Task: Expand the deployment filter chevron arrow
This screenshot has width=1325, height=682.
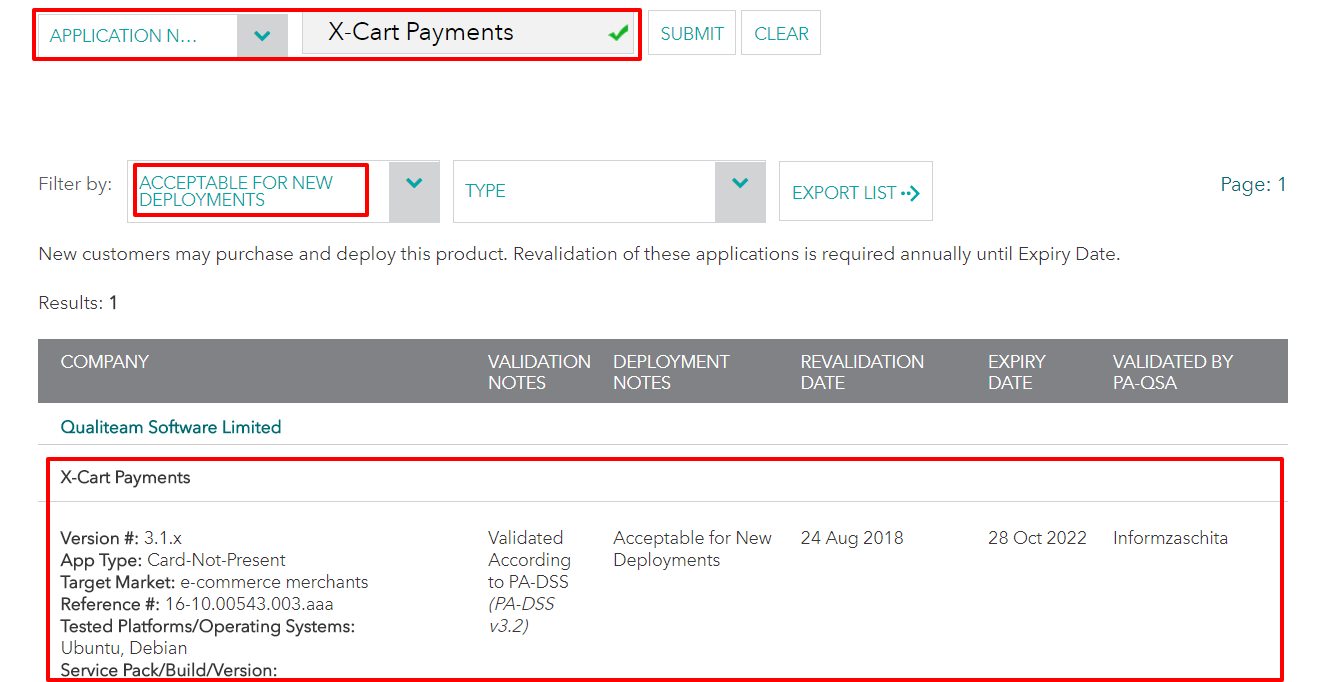Action: [415, 183]
